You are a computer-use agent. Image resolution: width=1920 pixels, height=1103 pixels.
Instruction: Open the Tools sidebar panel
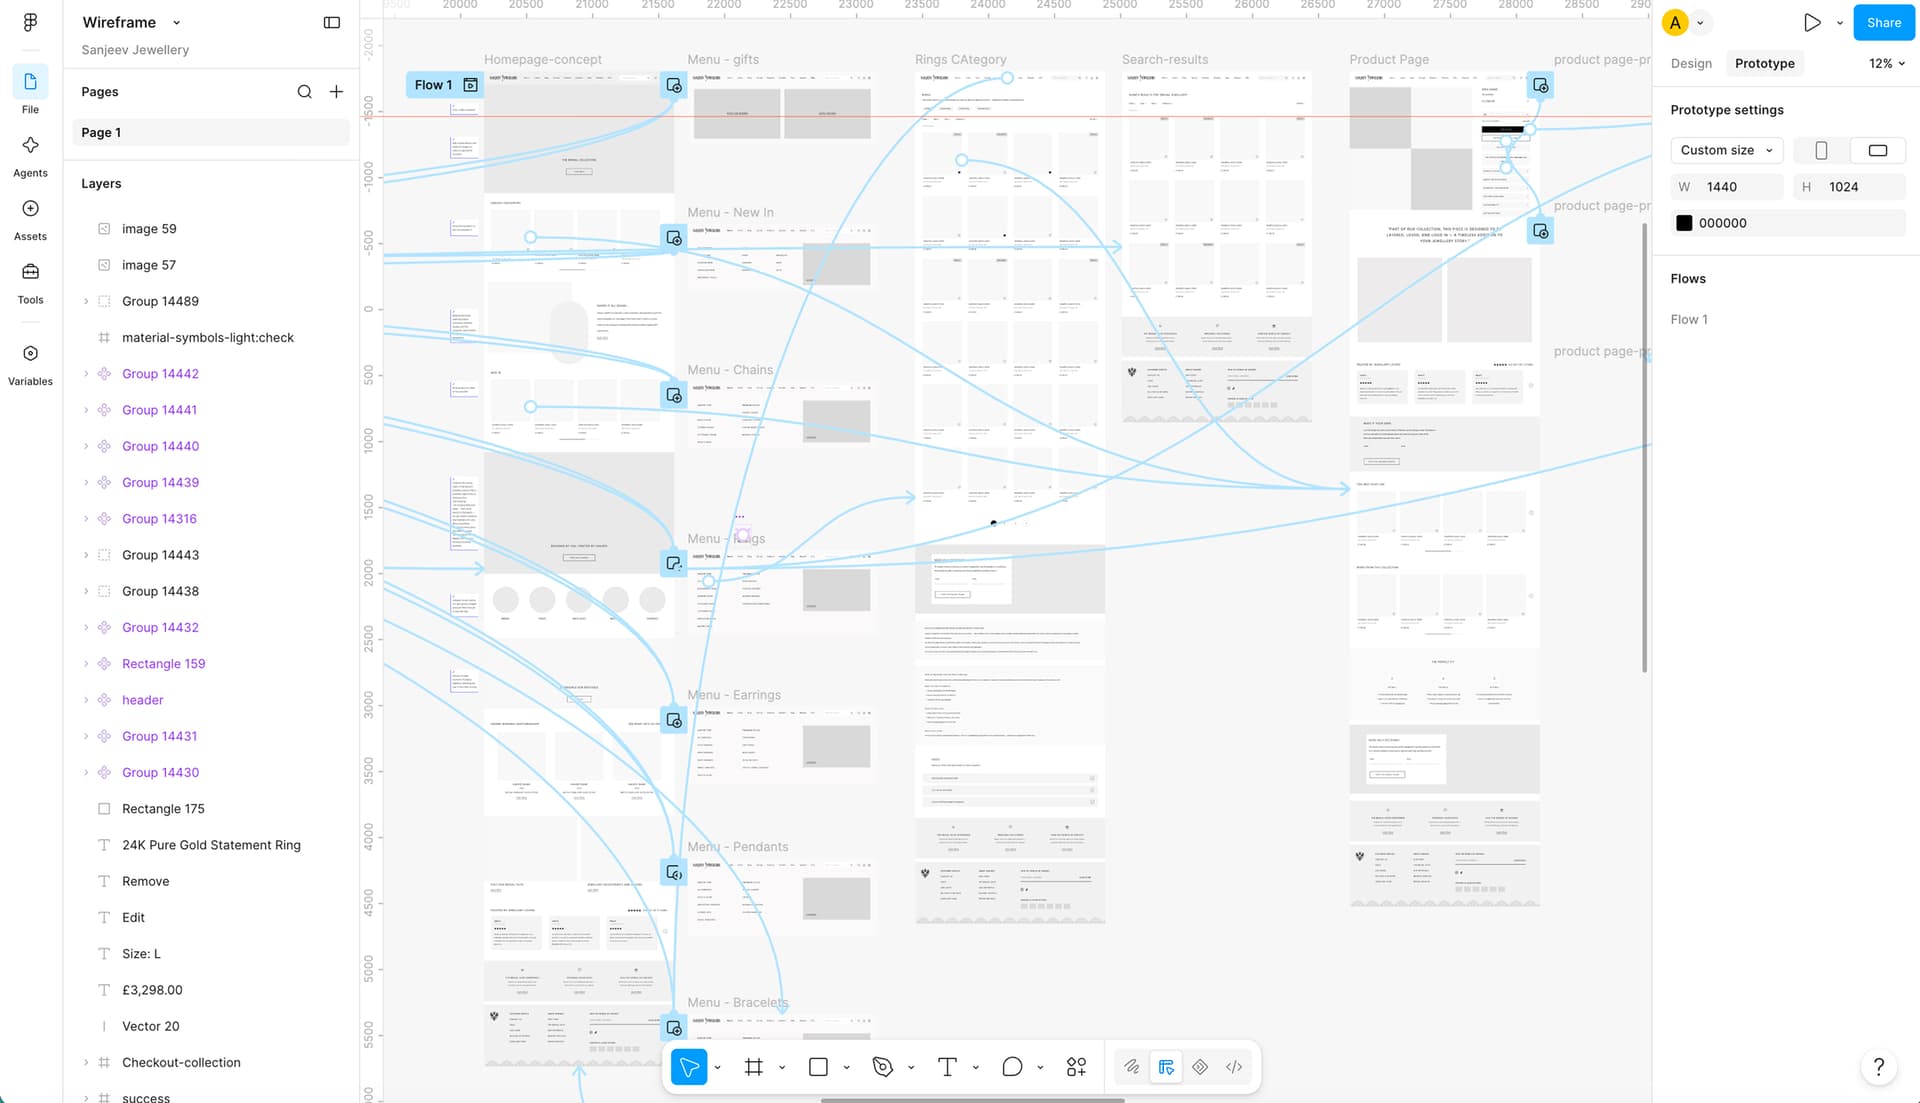coord(30,282)
